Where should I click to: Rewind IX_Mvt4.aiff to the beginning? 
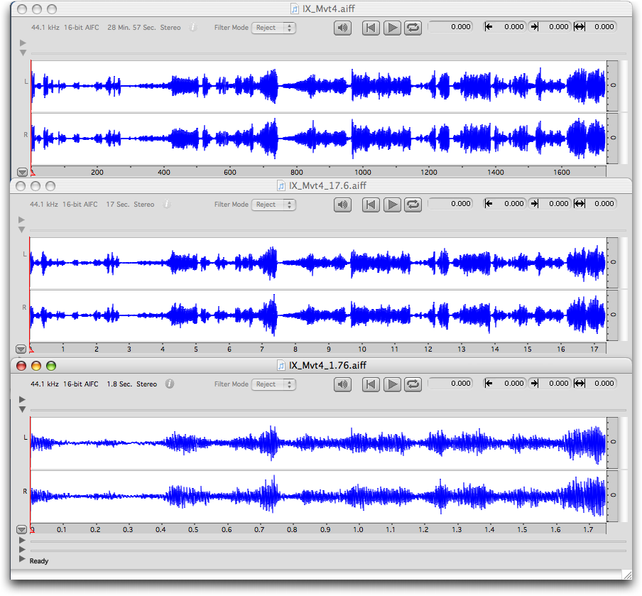[x=371, y=27]
